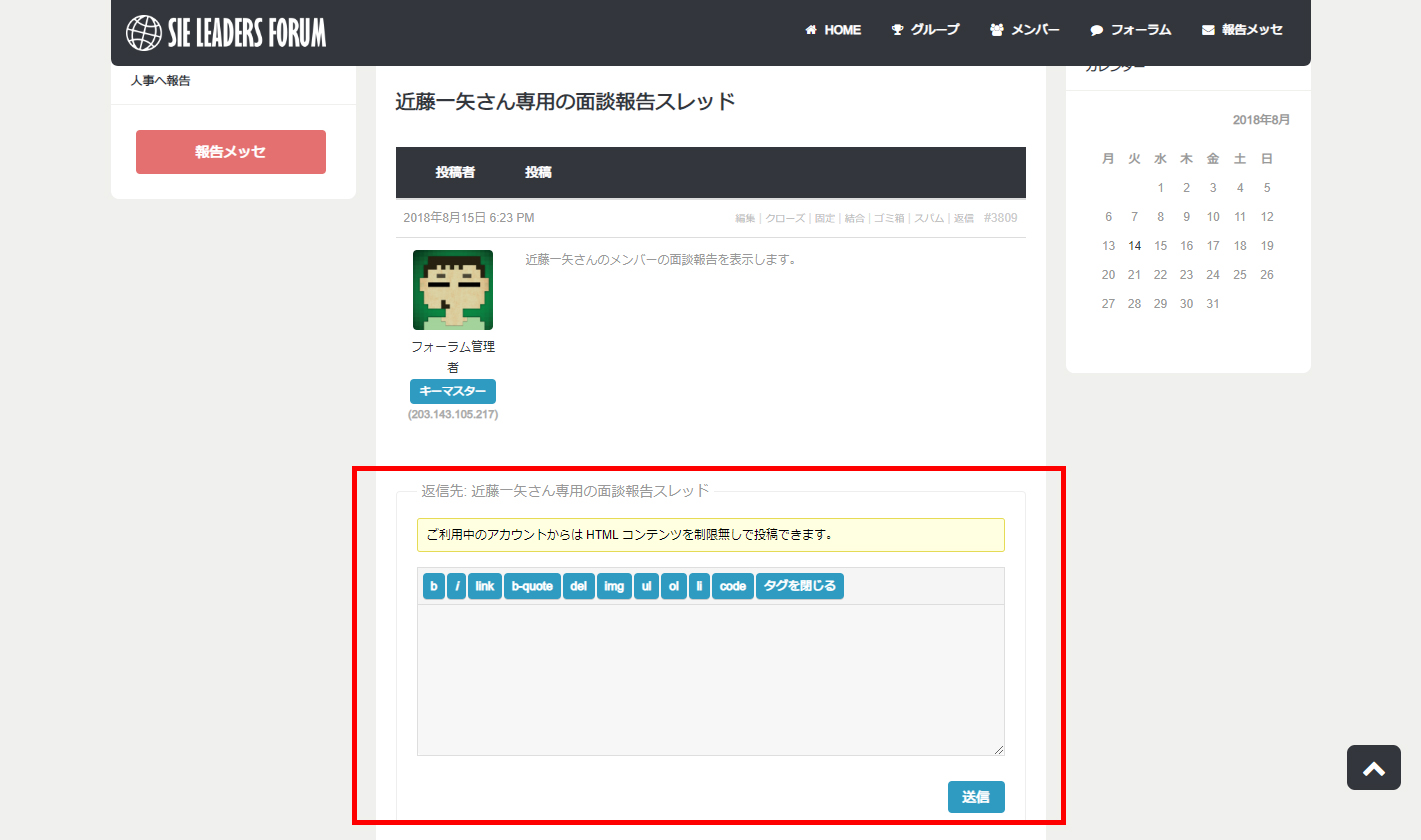Click the red 報告メッセ sidebar button
Image resolution: width=1421 pixels, height=840 pixels.
click(x=231, y=152)
